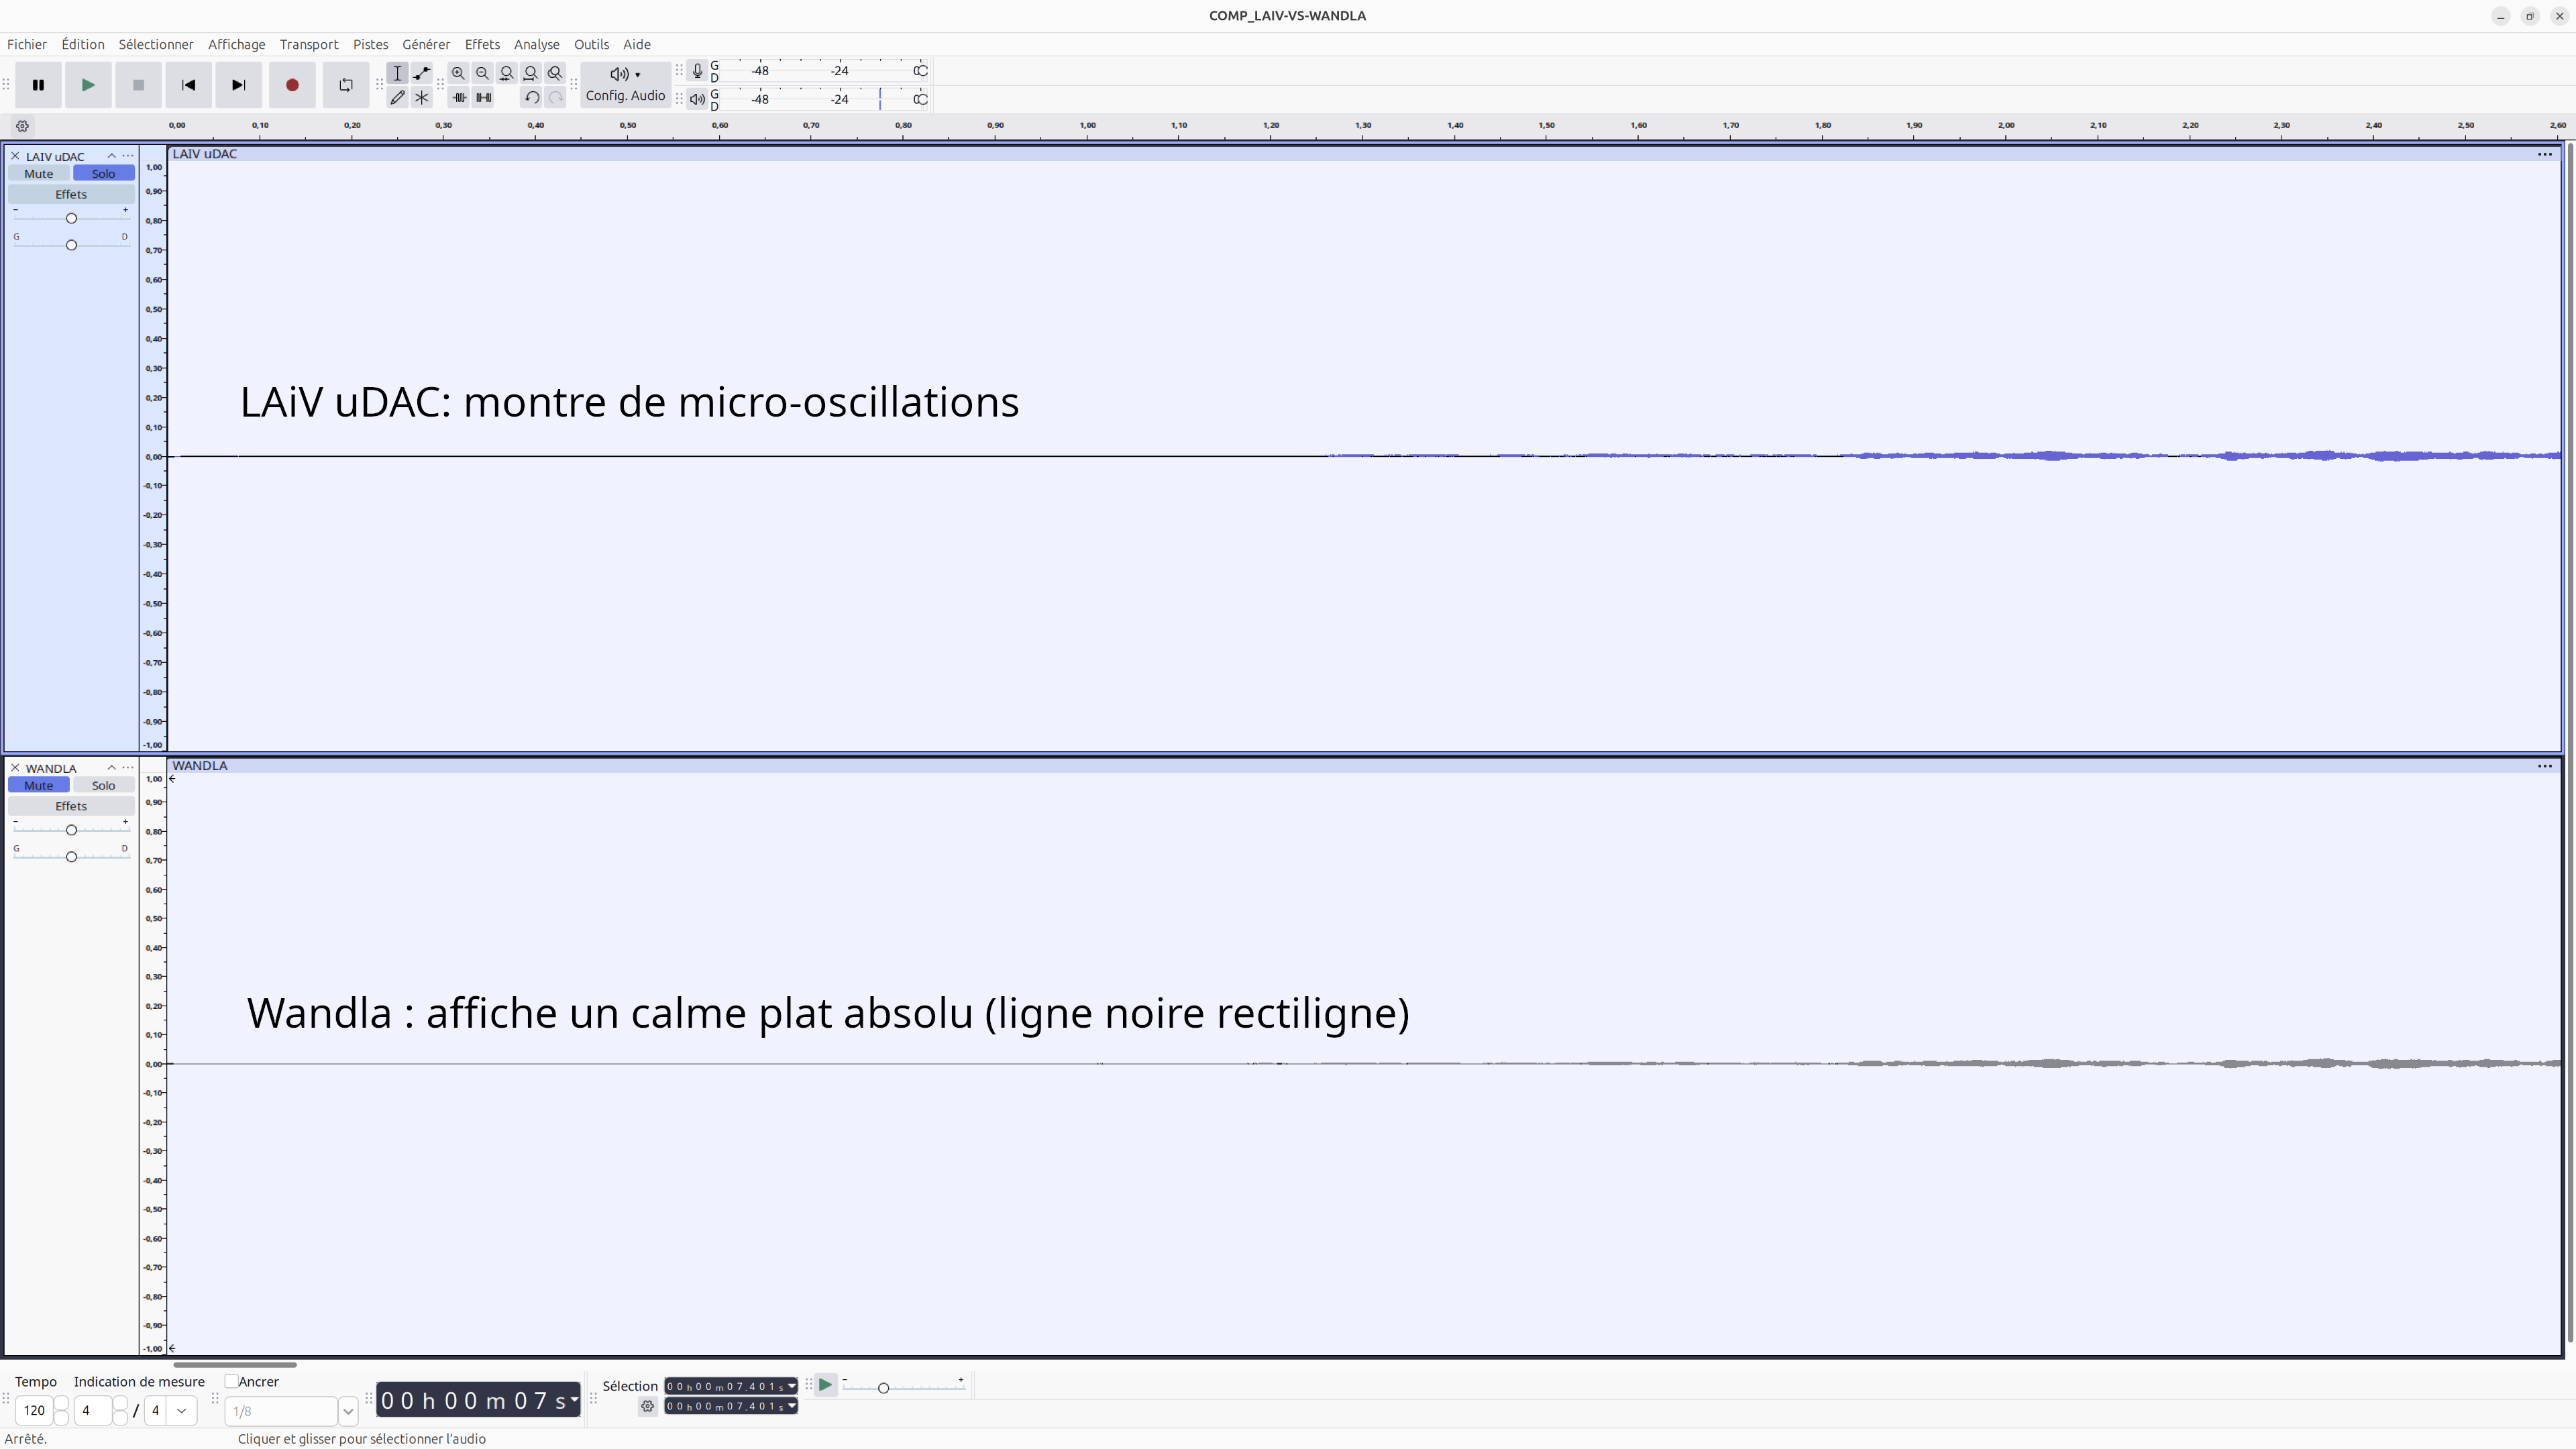This screenshot has height=1449, width=2576.
Task: Enable the Ancrer checkbox
Action: point(231,1382)
